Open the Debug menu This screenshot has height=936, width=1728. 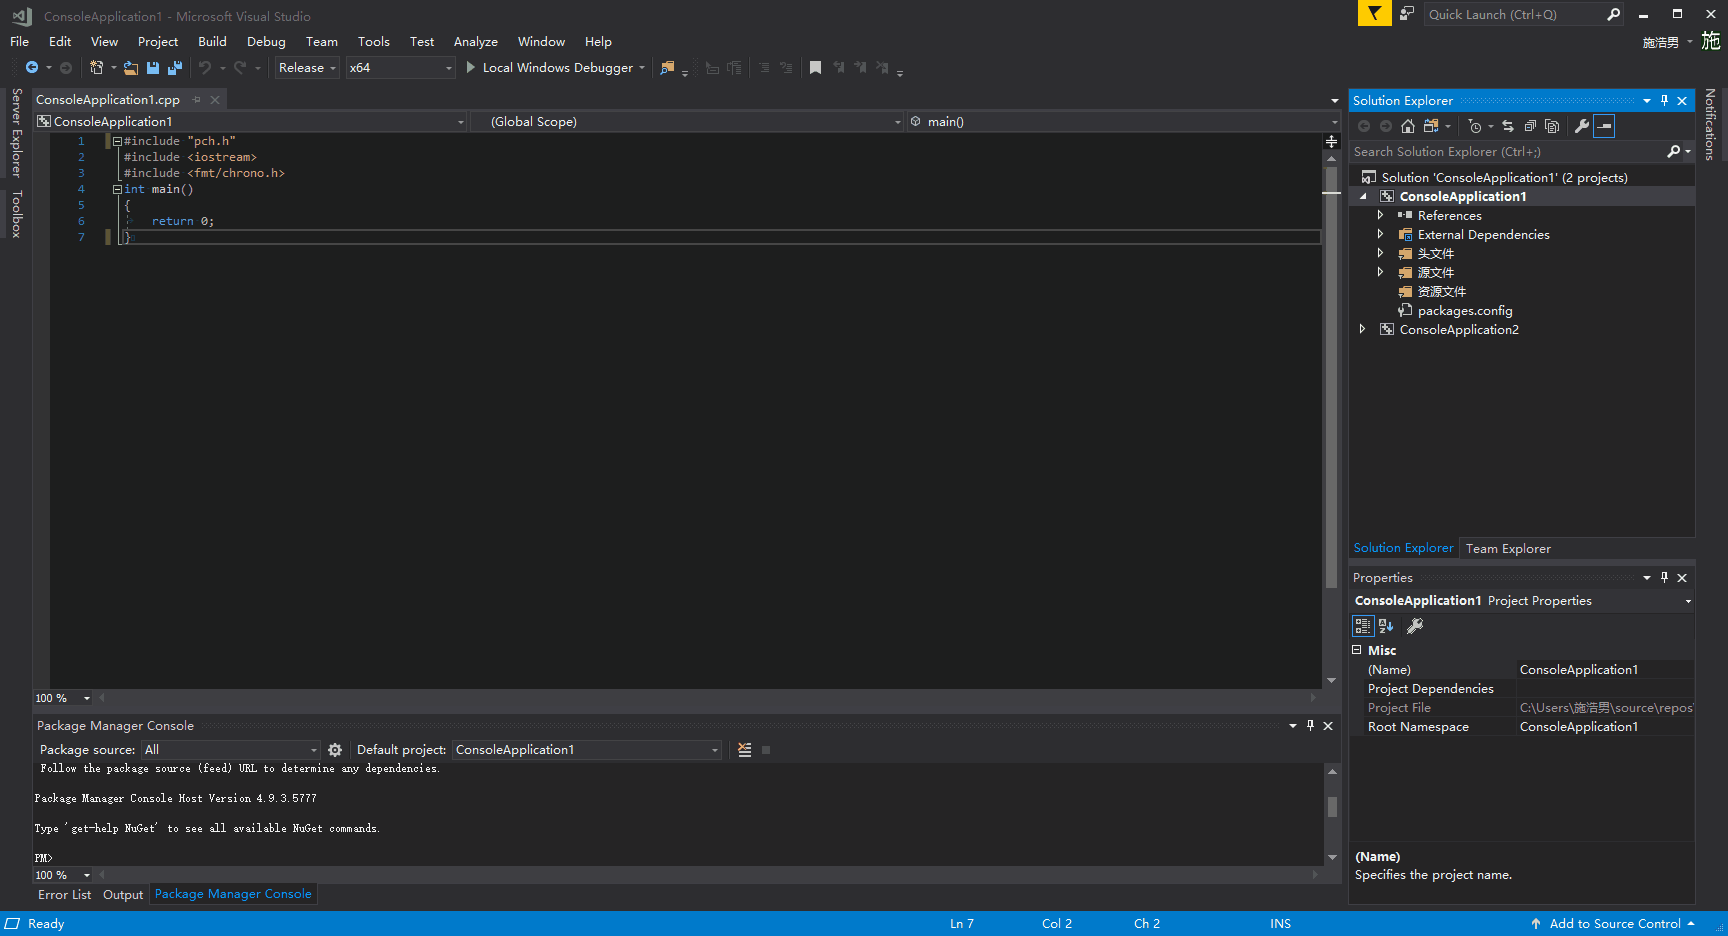pos(266,41)
